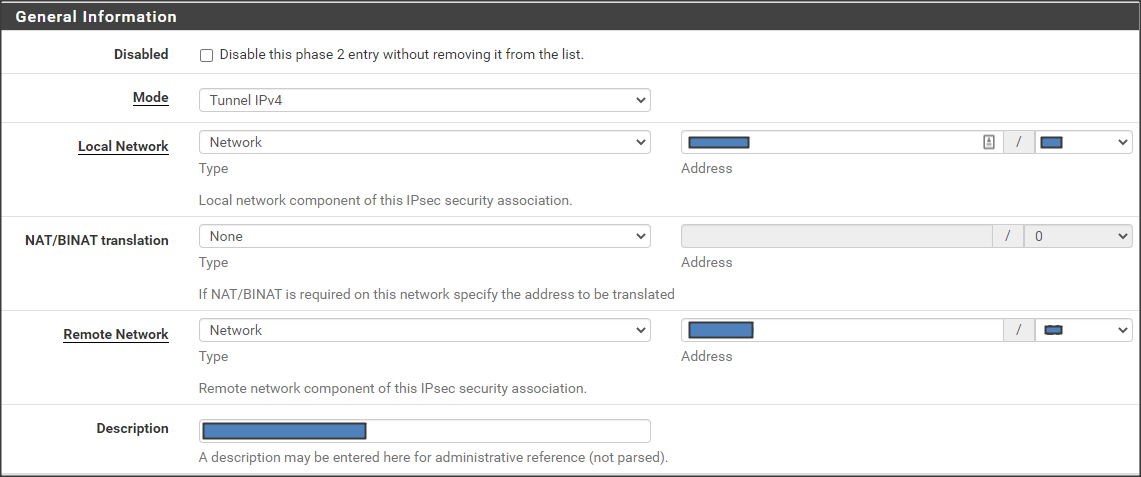Open the Mode dropdown showing Tunnel IPv4

click(424, 100)
